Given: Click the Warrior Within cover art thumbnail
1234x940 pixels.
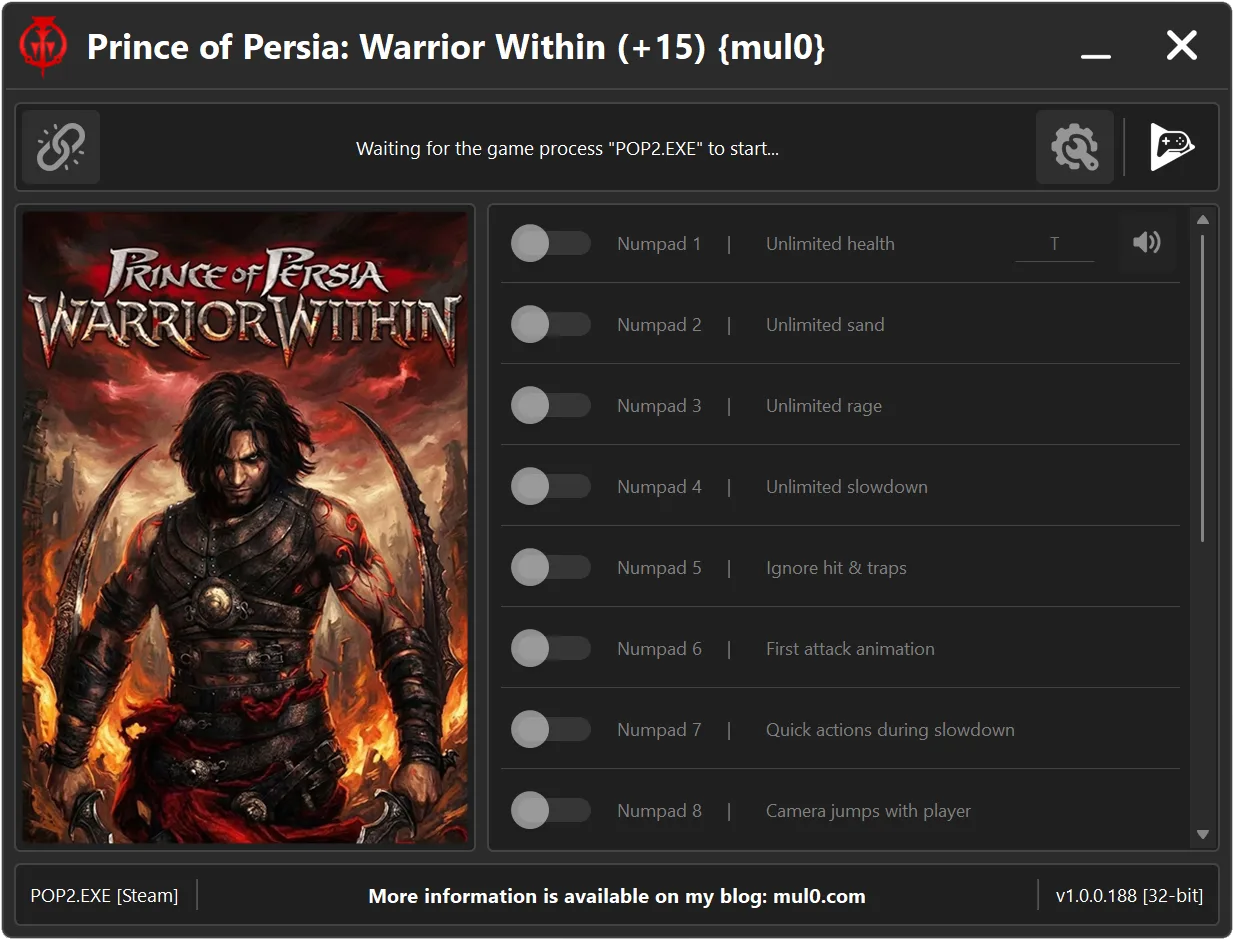Looking at the screenshot, I should tap(245, 527).
